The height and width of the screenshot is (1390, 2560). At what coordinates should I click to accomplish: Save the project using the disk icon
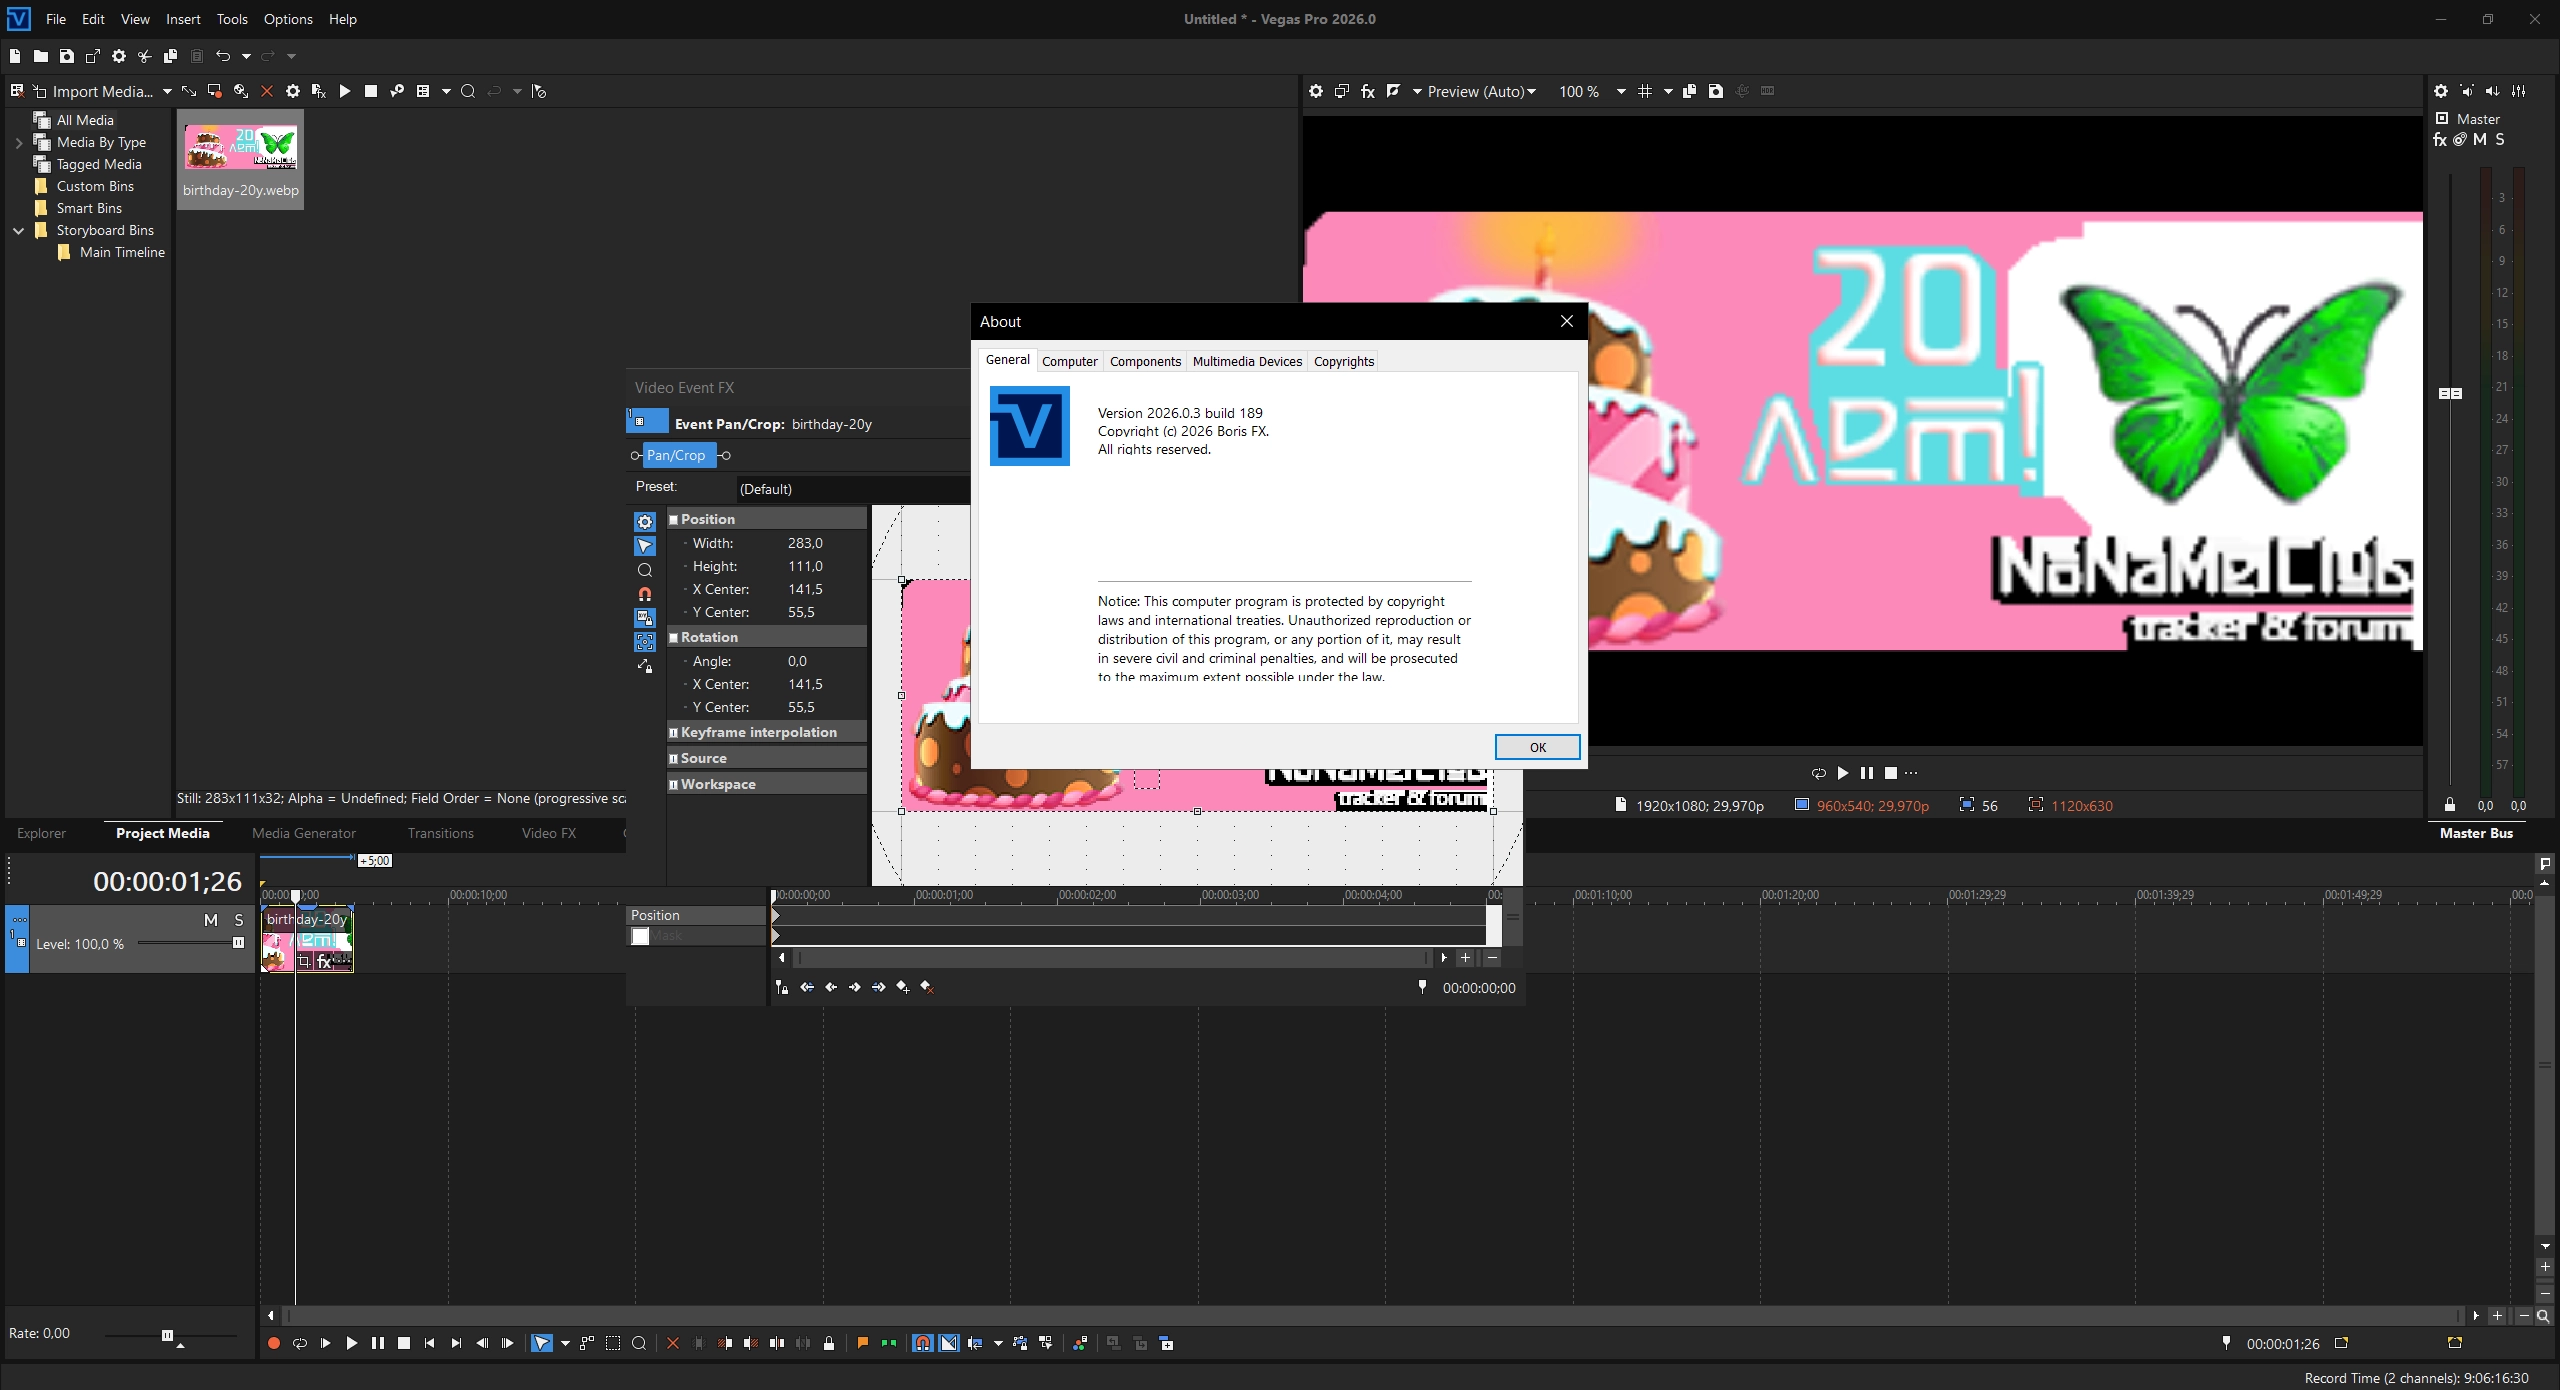coord(67,56)
